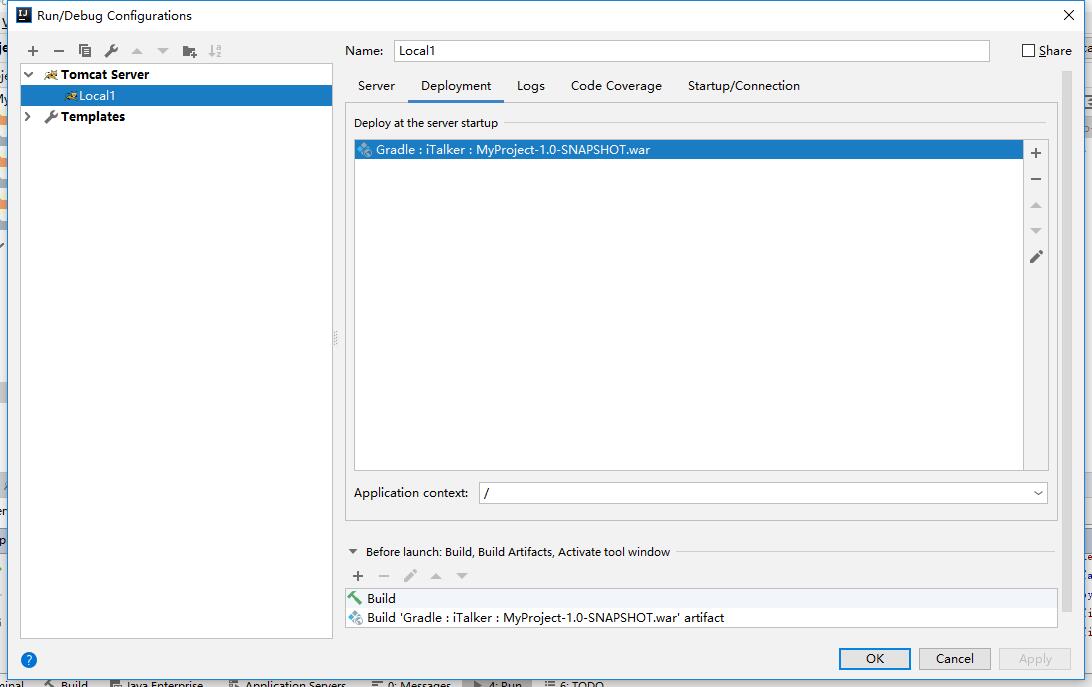Collapse the Tomcat Server tree node
The height and width of the screenshot is (687, 1092).
(29, 75)
